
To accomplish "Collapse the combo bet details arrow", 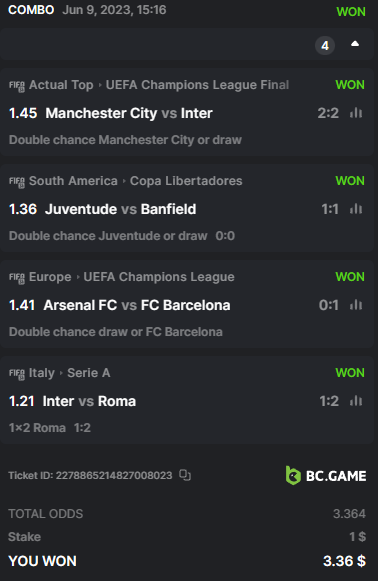I will [355, 44].
